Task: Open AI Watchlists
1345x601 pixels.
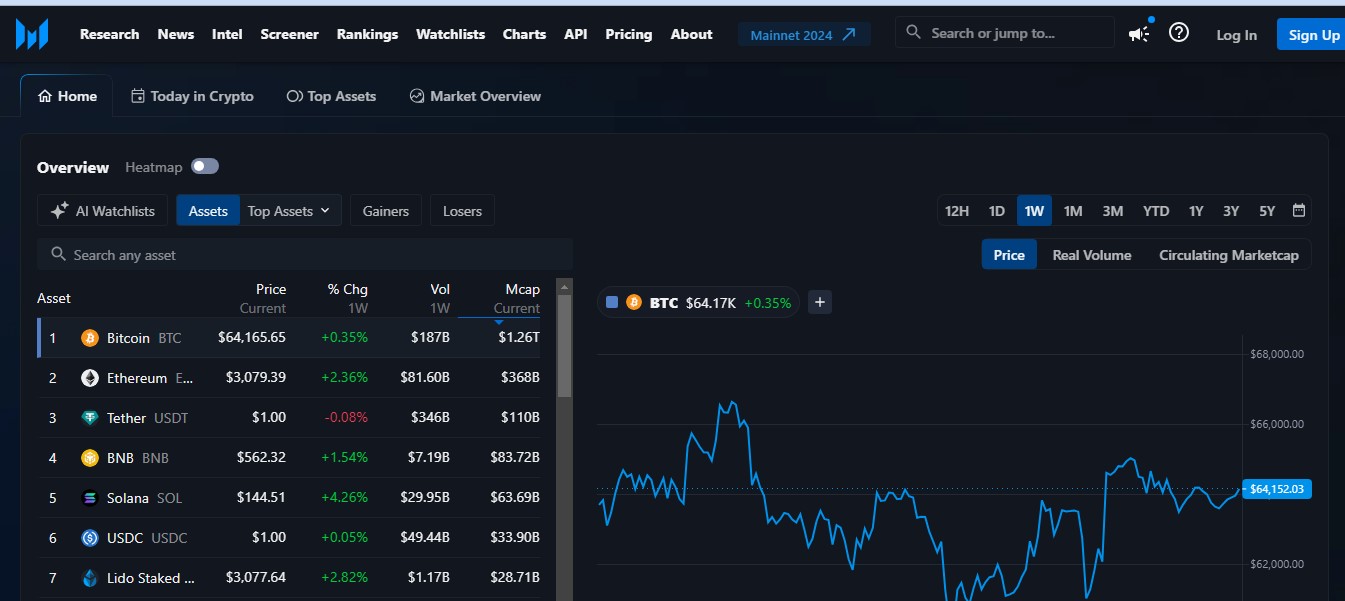Action: coord(102,211)
